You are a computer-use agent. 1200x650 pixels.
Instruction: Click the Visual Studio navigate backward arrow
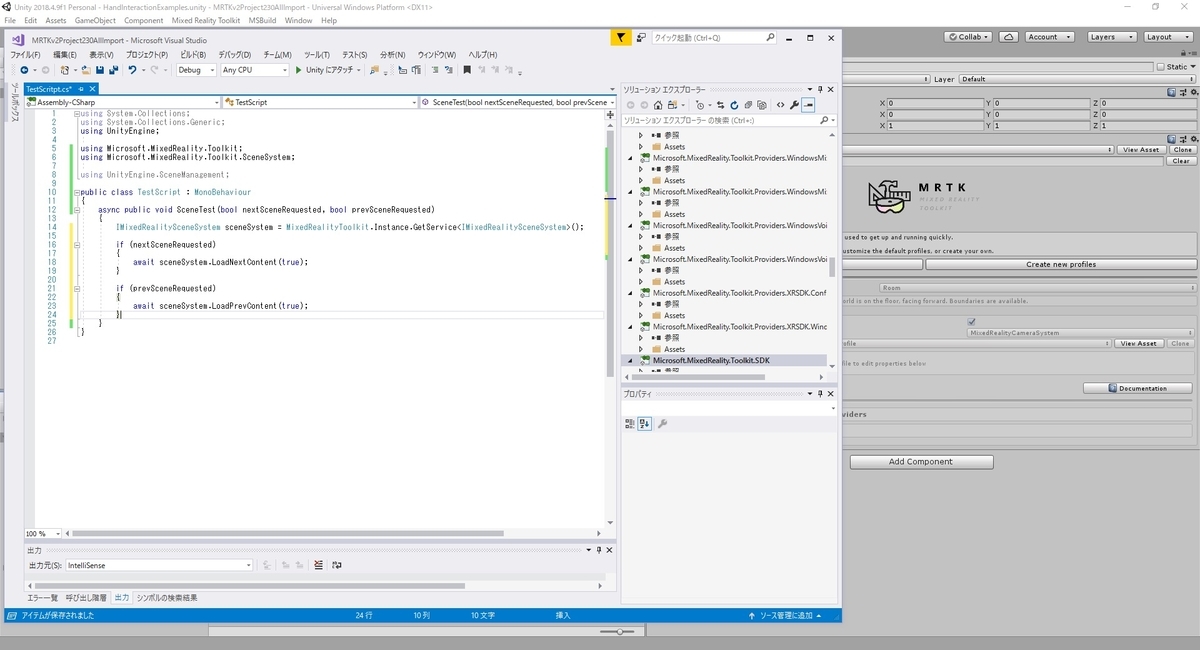pos(24,70)
